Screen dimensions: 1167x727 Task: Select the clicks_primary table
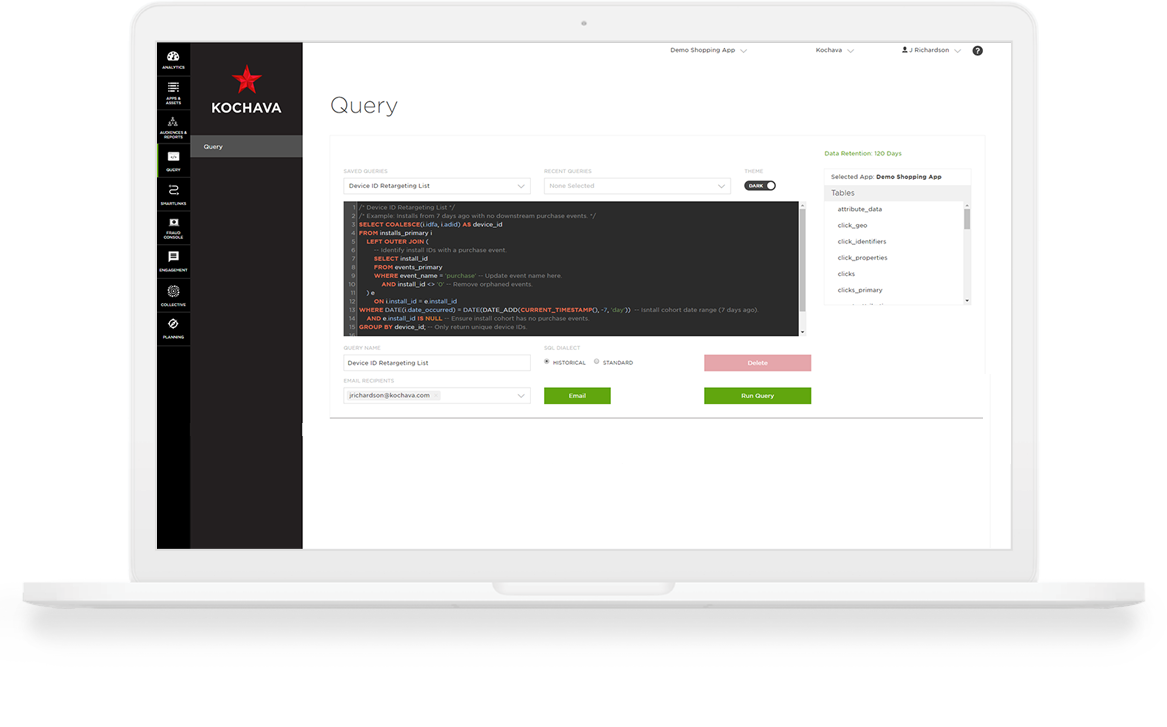[x=860, y=290]
